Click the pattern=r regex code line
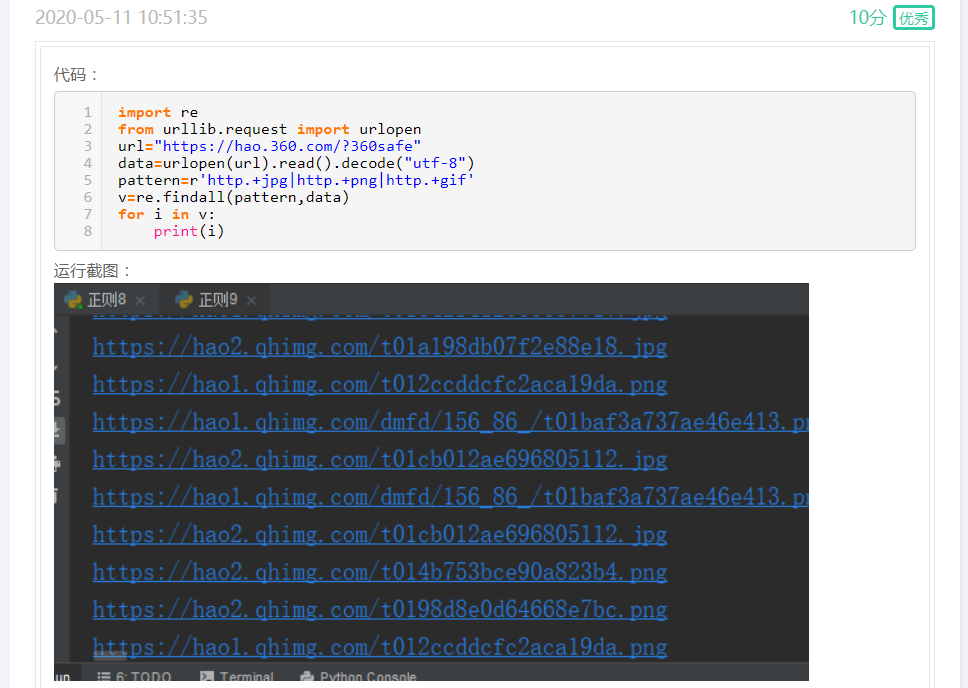The width and height of the screenshot is (968, 688). pyautogui.click(x=296, y=180)
